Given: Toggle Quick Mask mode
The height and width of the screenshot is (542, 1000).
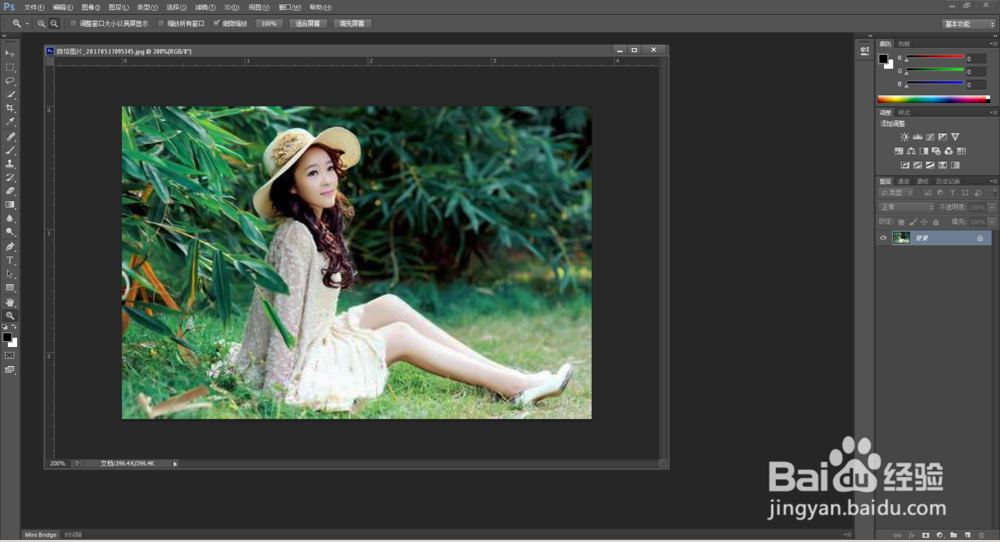Looking at the screenshot, I should 10,355.
